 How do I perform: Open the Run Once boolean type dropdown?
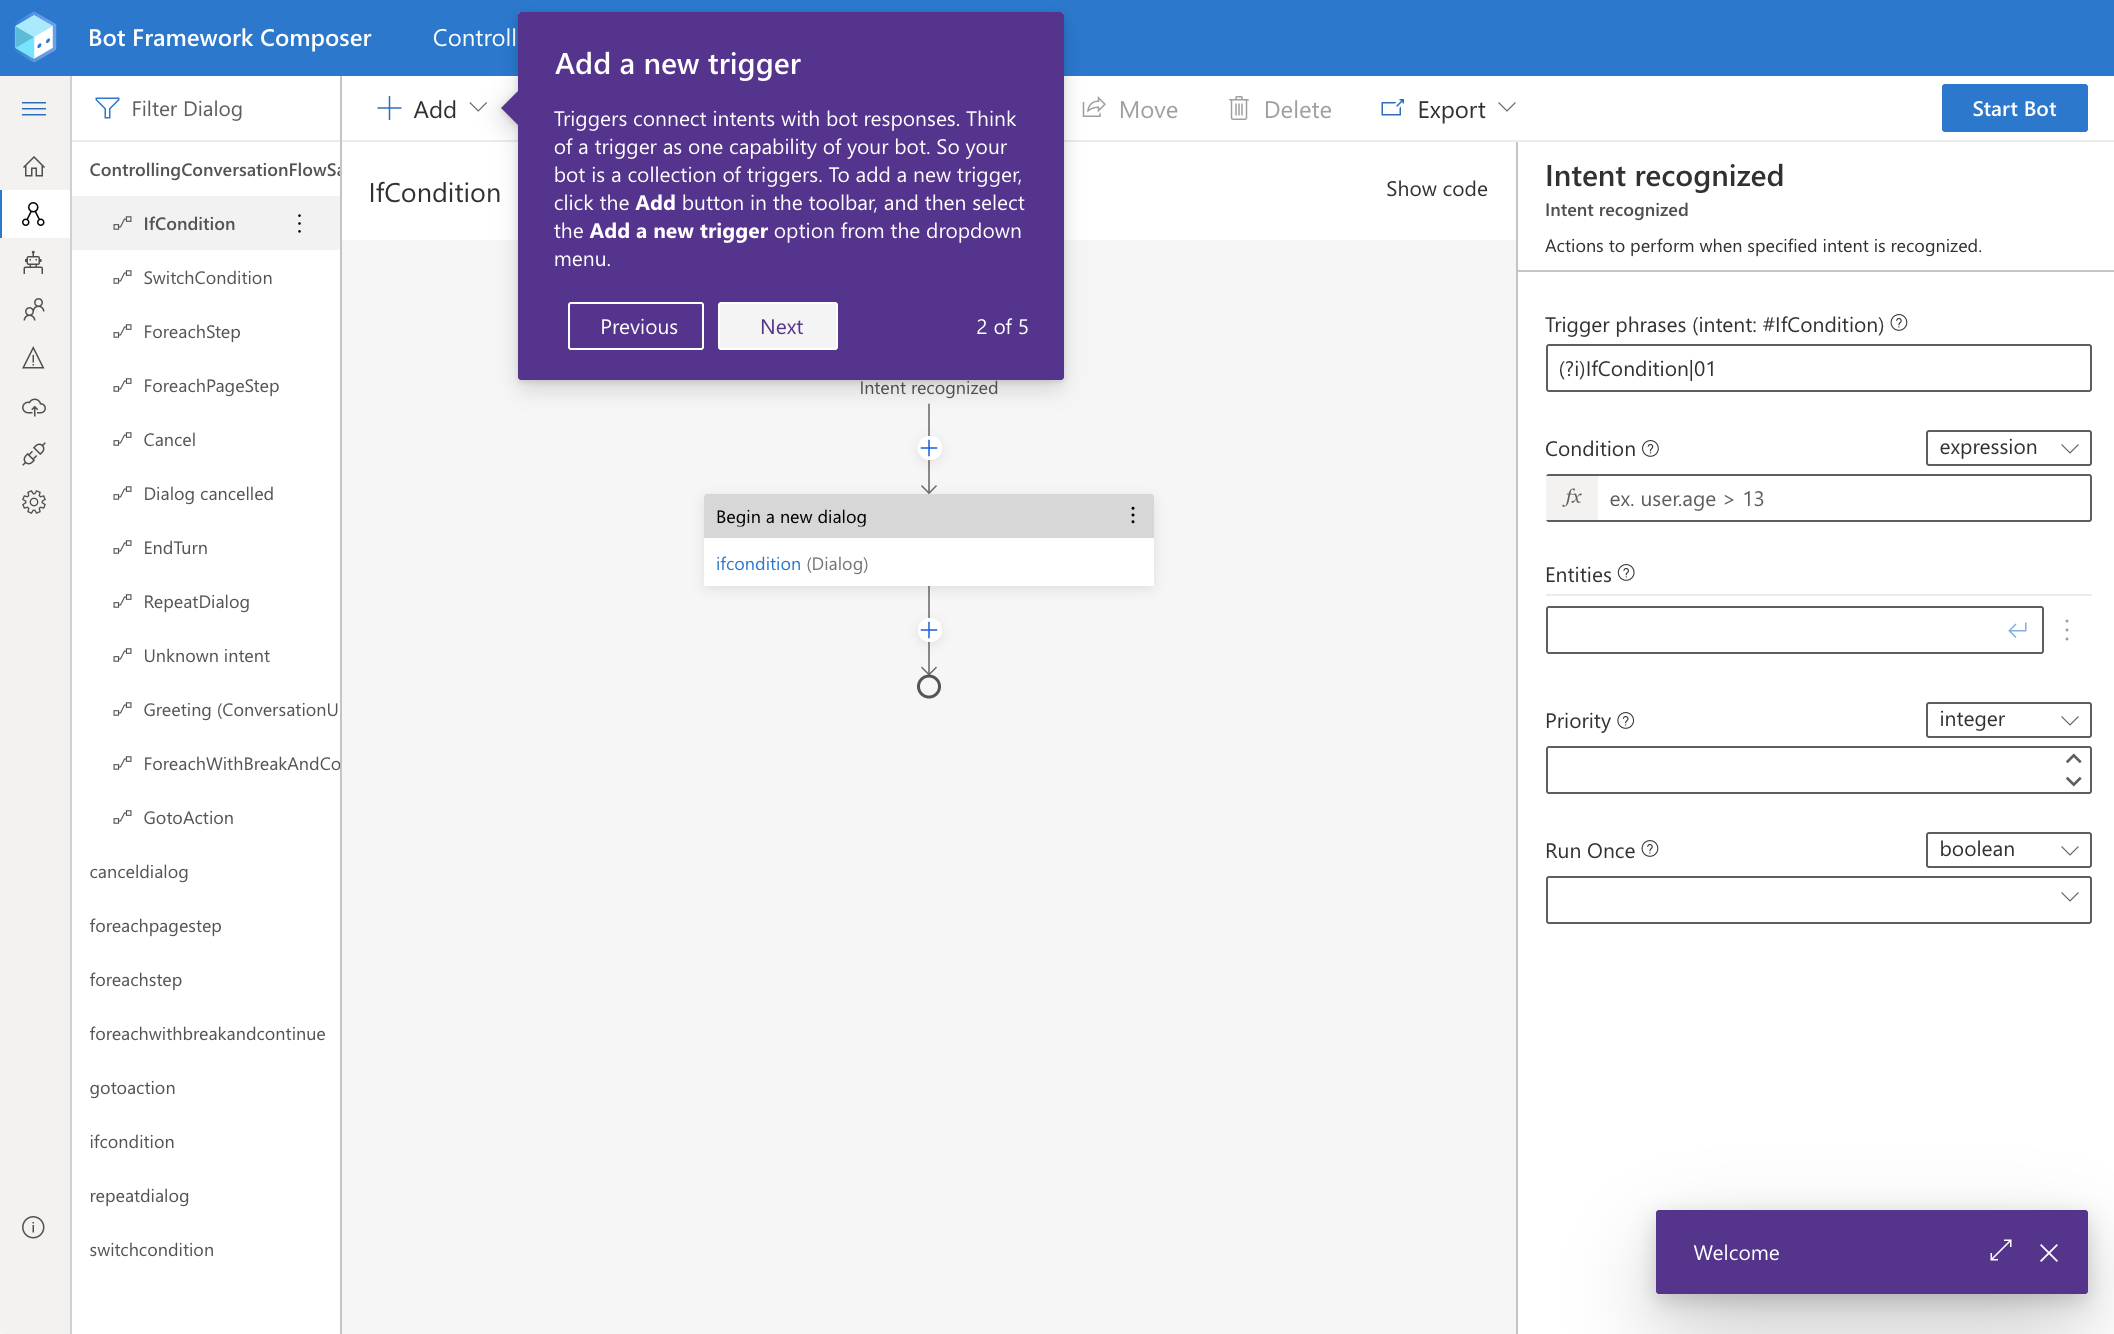(2007, 850)
